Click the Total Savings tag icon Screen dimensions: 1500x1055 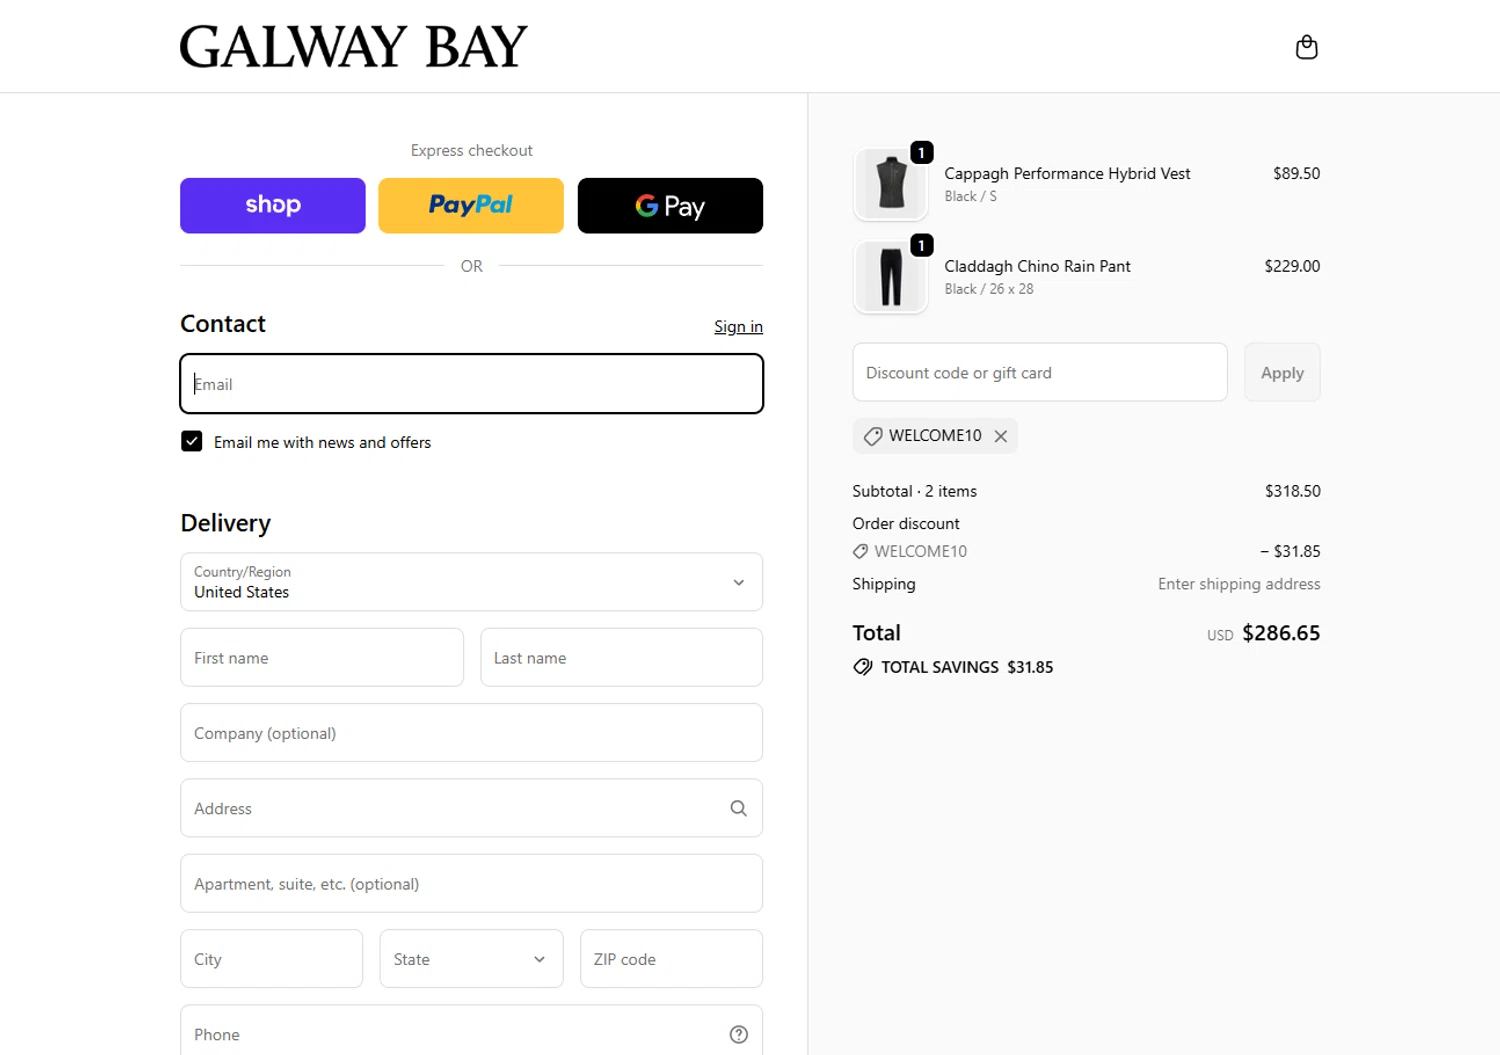click(862, 667)
